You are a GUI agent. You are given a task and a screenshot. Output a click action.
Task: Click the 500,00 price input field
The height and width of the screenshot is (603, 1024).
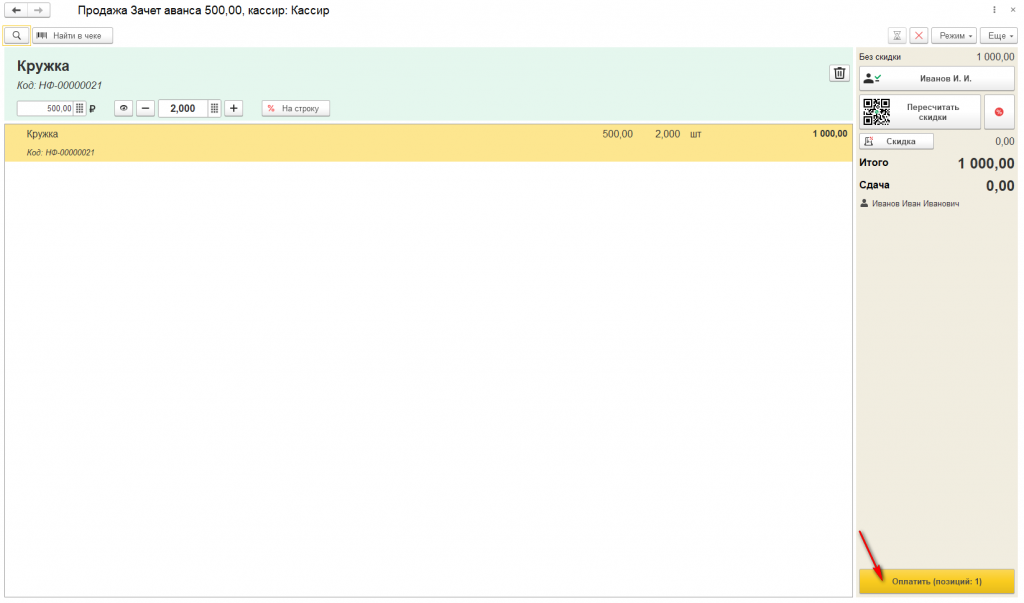coord(45,108)
